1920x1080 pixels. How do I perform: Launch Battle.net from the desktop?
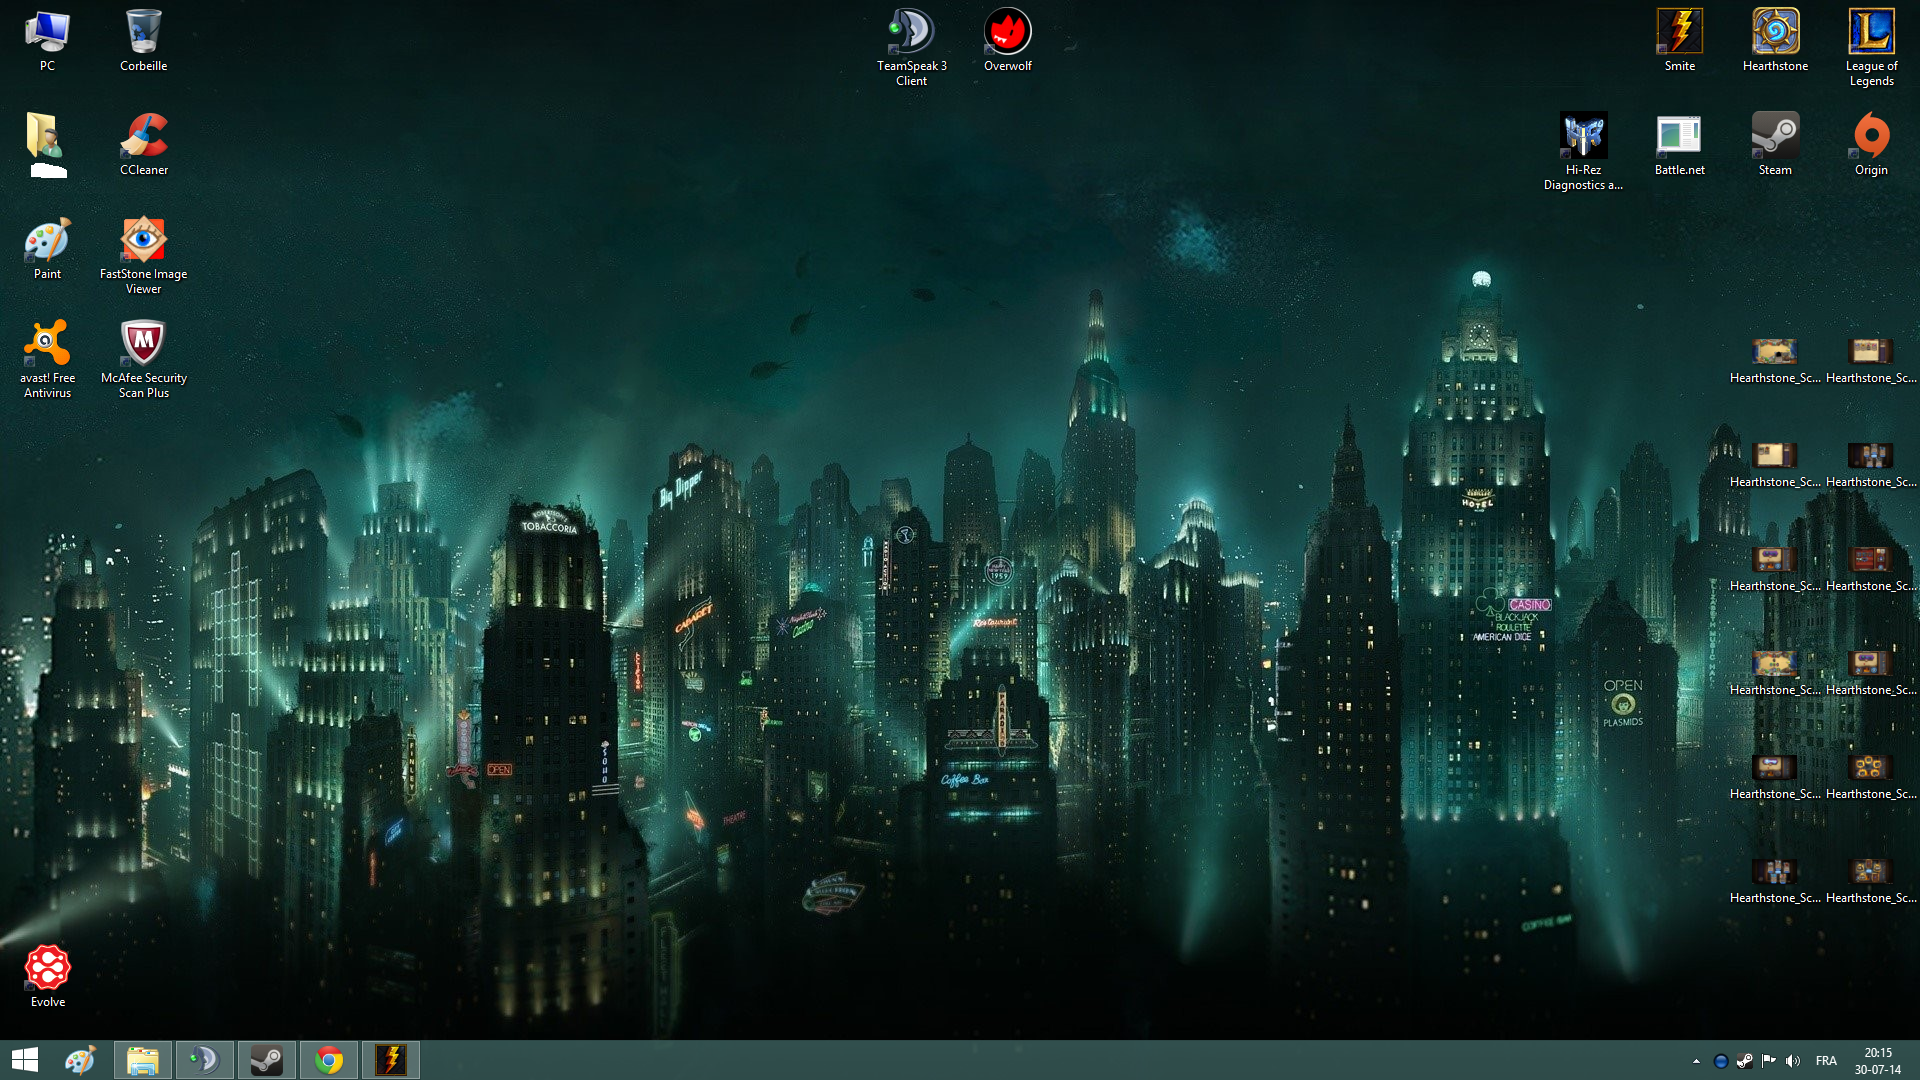click(x=1679, y=145)
